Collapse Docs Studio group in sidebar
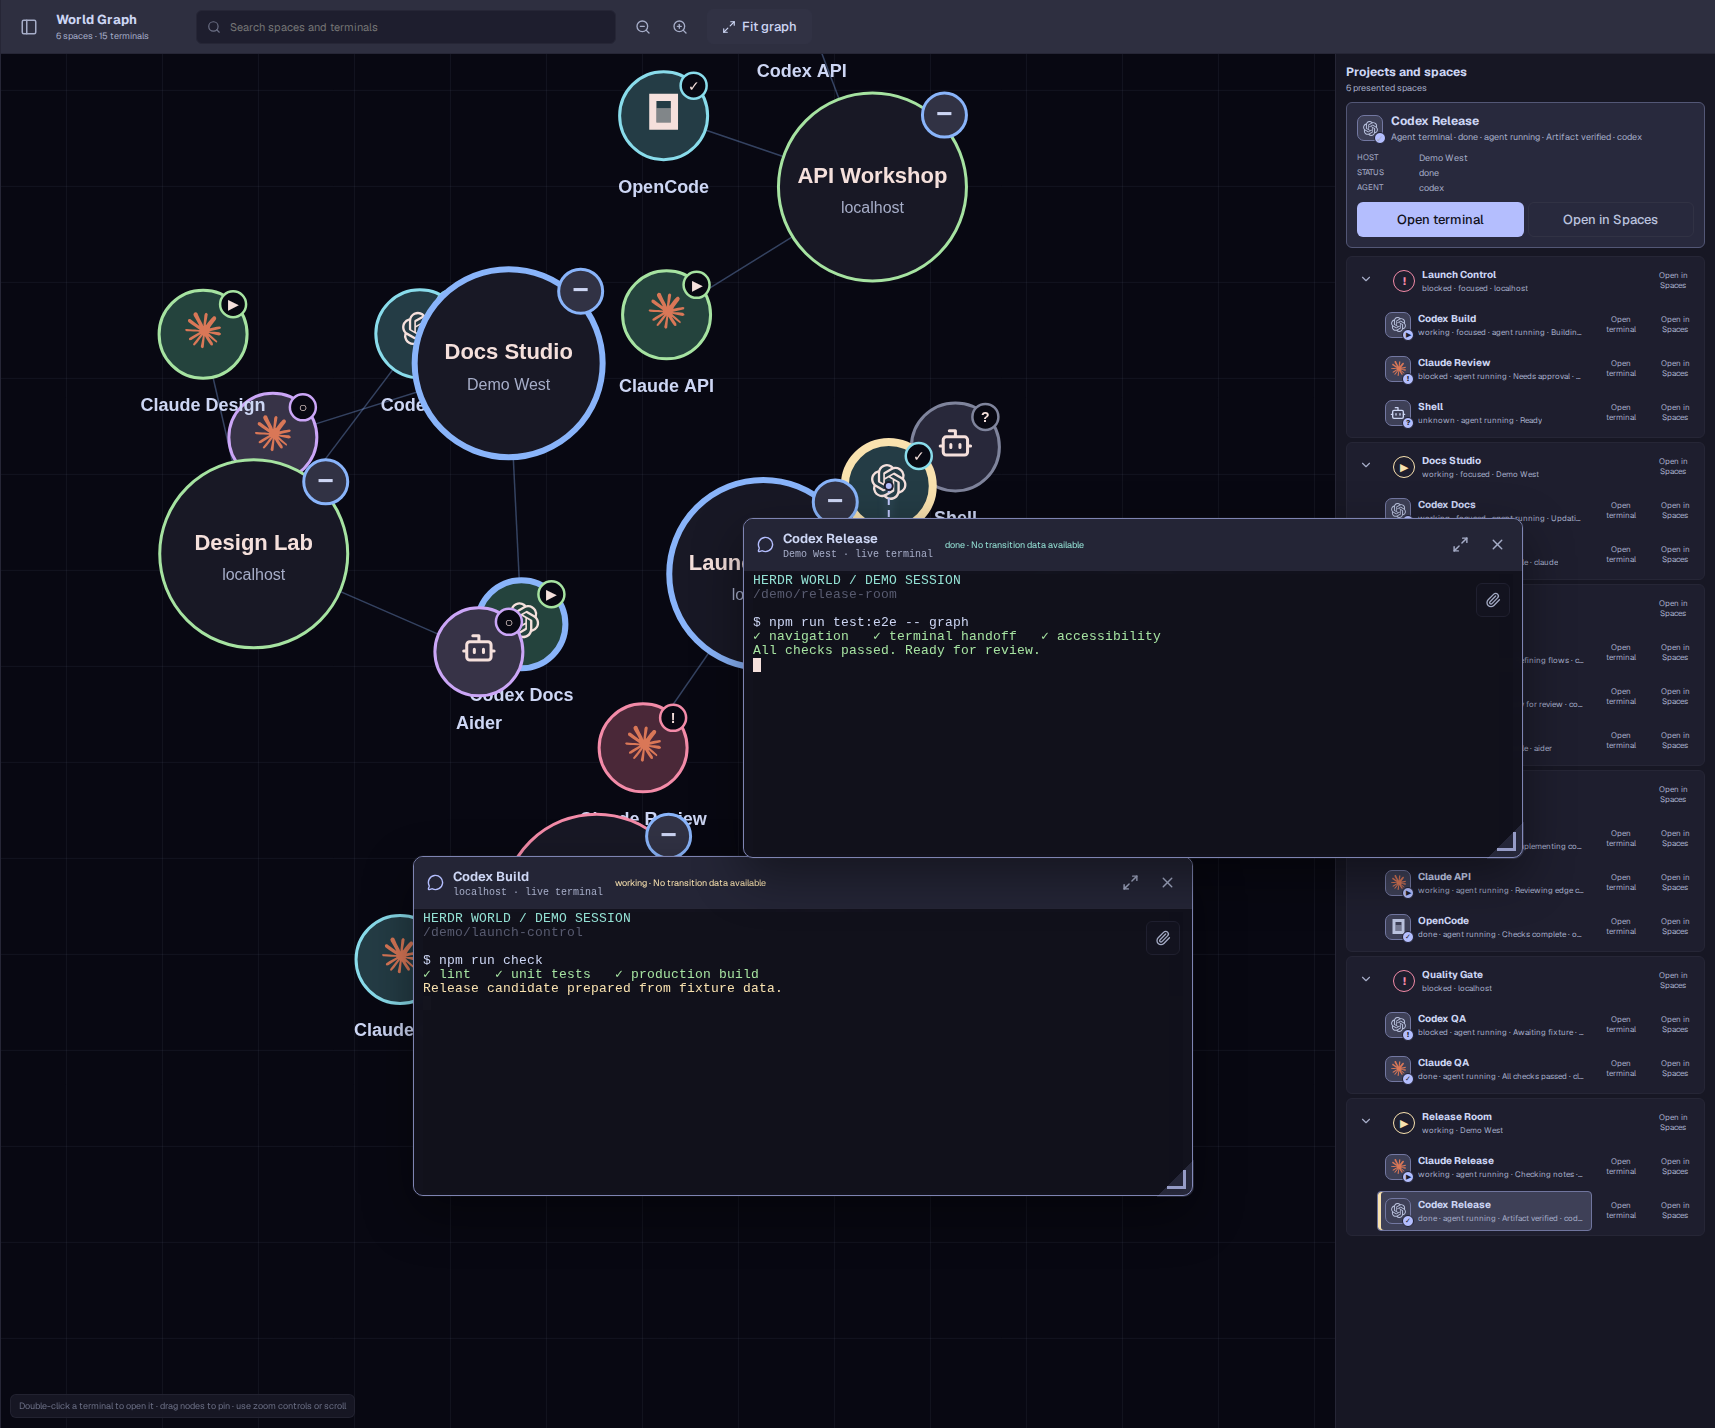 (x=1366, y=465)
